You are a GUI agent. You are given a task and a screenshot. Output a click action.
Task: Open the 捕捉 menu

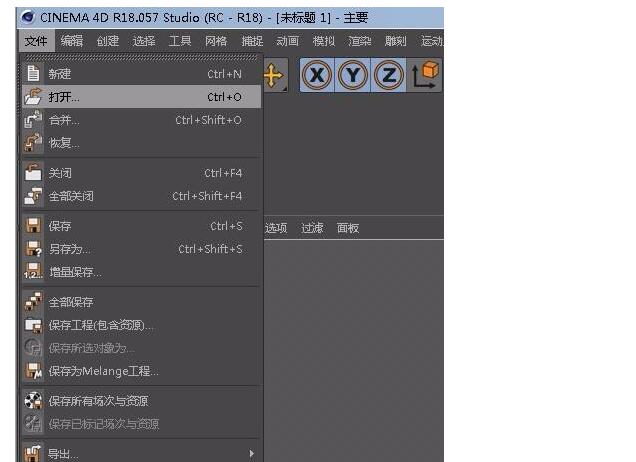[x=252, y=41]
